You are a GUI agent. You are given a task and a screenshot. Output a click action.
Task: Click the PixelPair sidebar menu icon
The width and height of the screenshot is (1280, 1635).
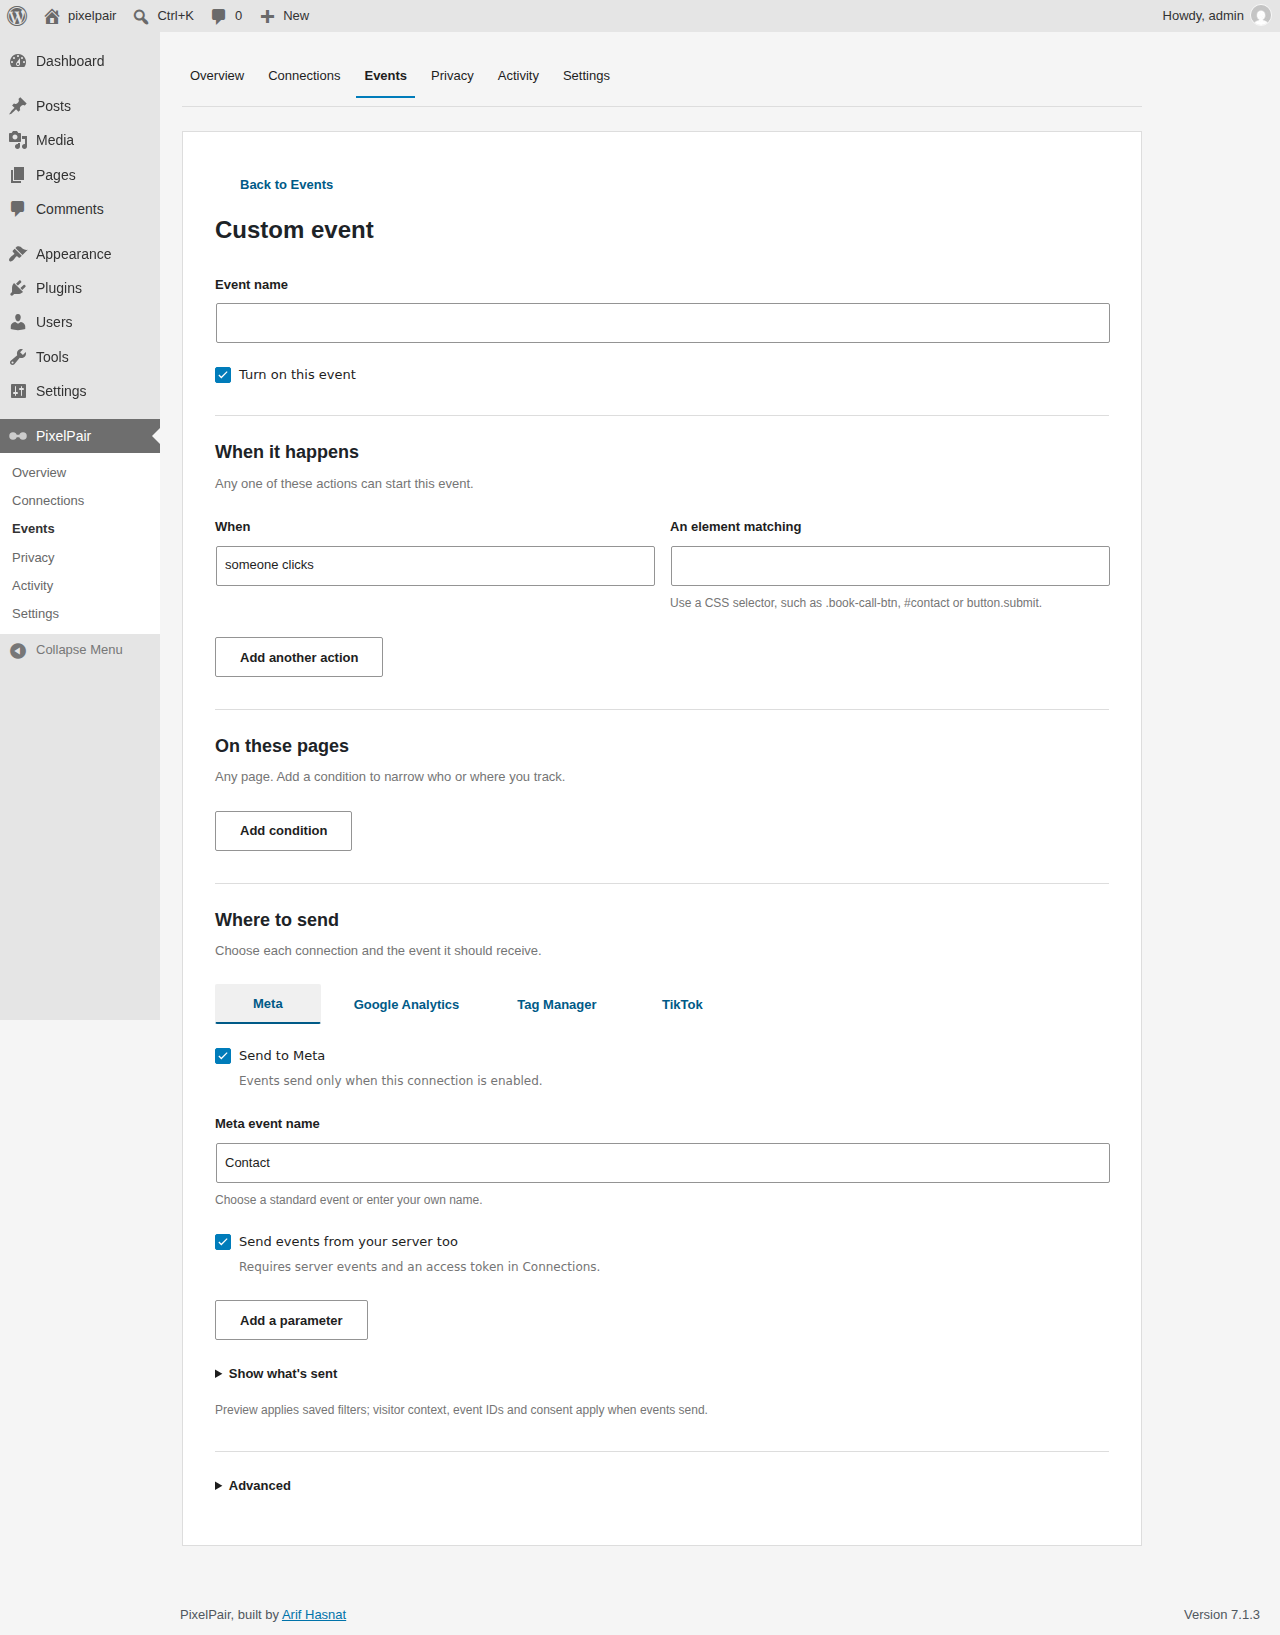(x=18, y=436)
